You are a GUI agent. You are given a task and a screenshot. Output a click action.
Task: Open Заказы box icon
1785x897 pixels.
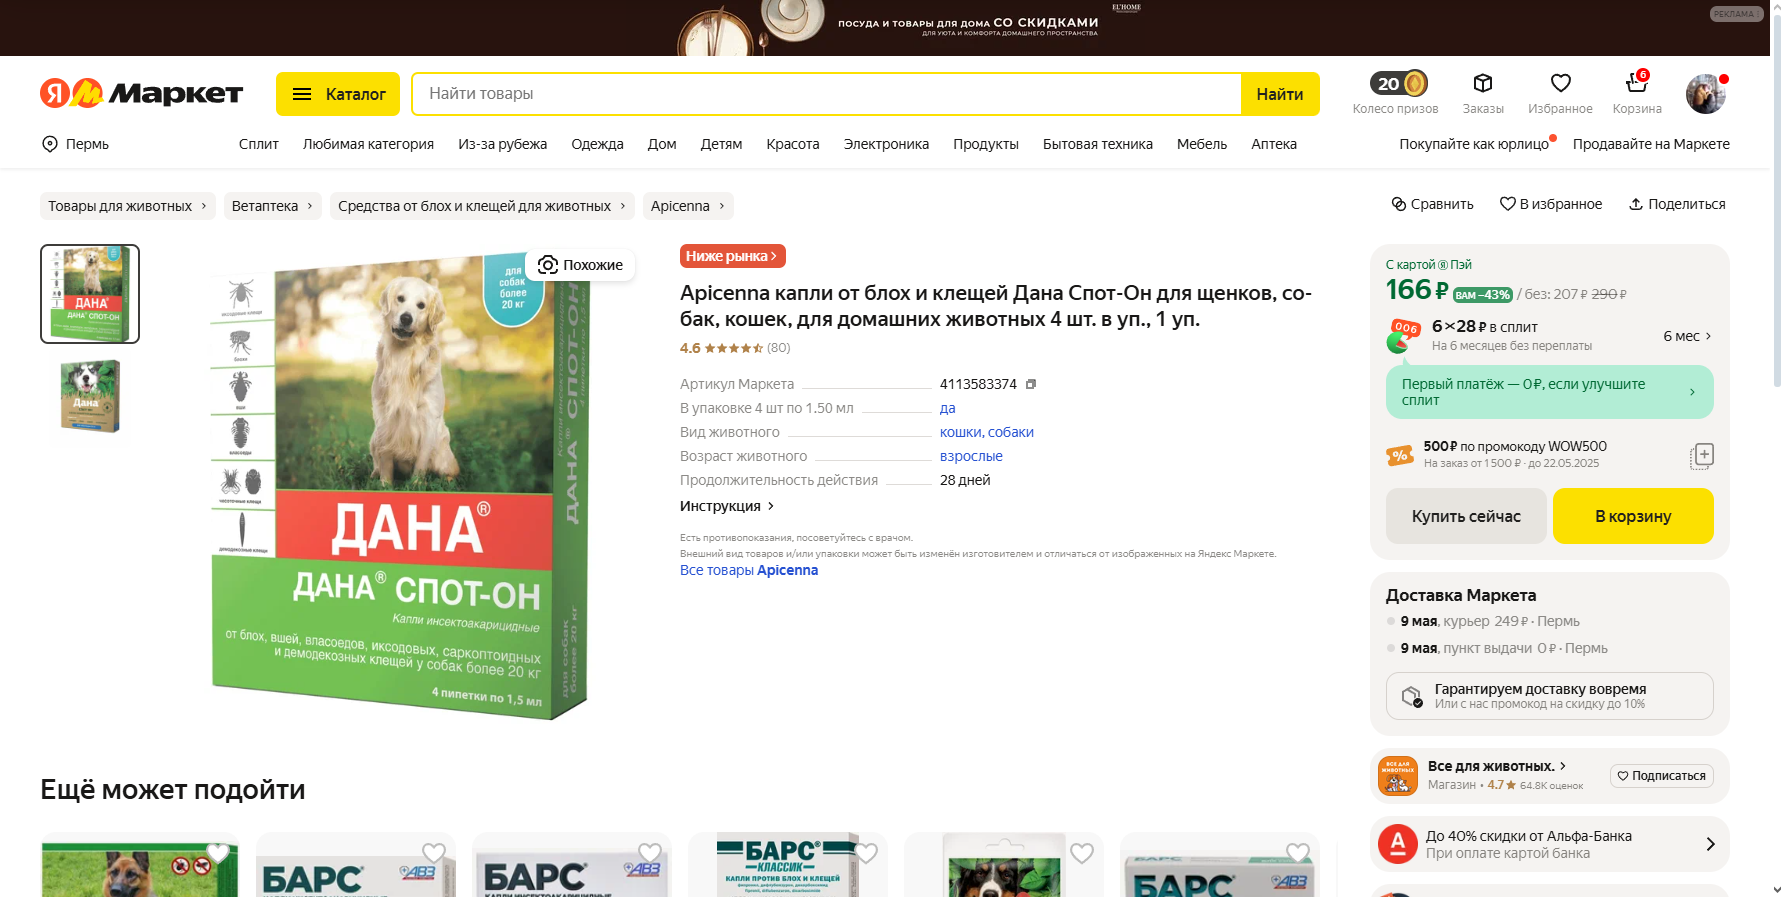pyautogui.click(x=1483, y=83)
